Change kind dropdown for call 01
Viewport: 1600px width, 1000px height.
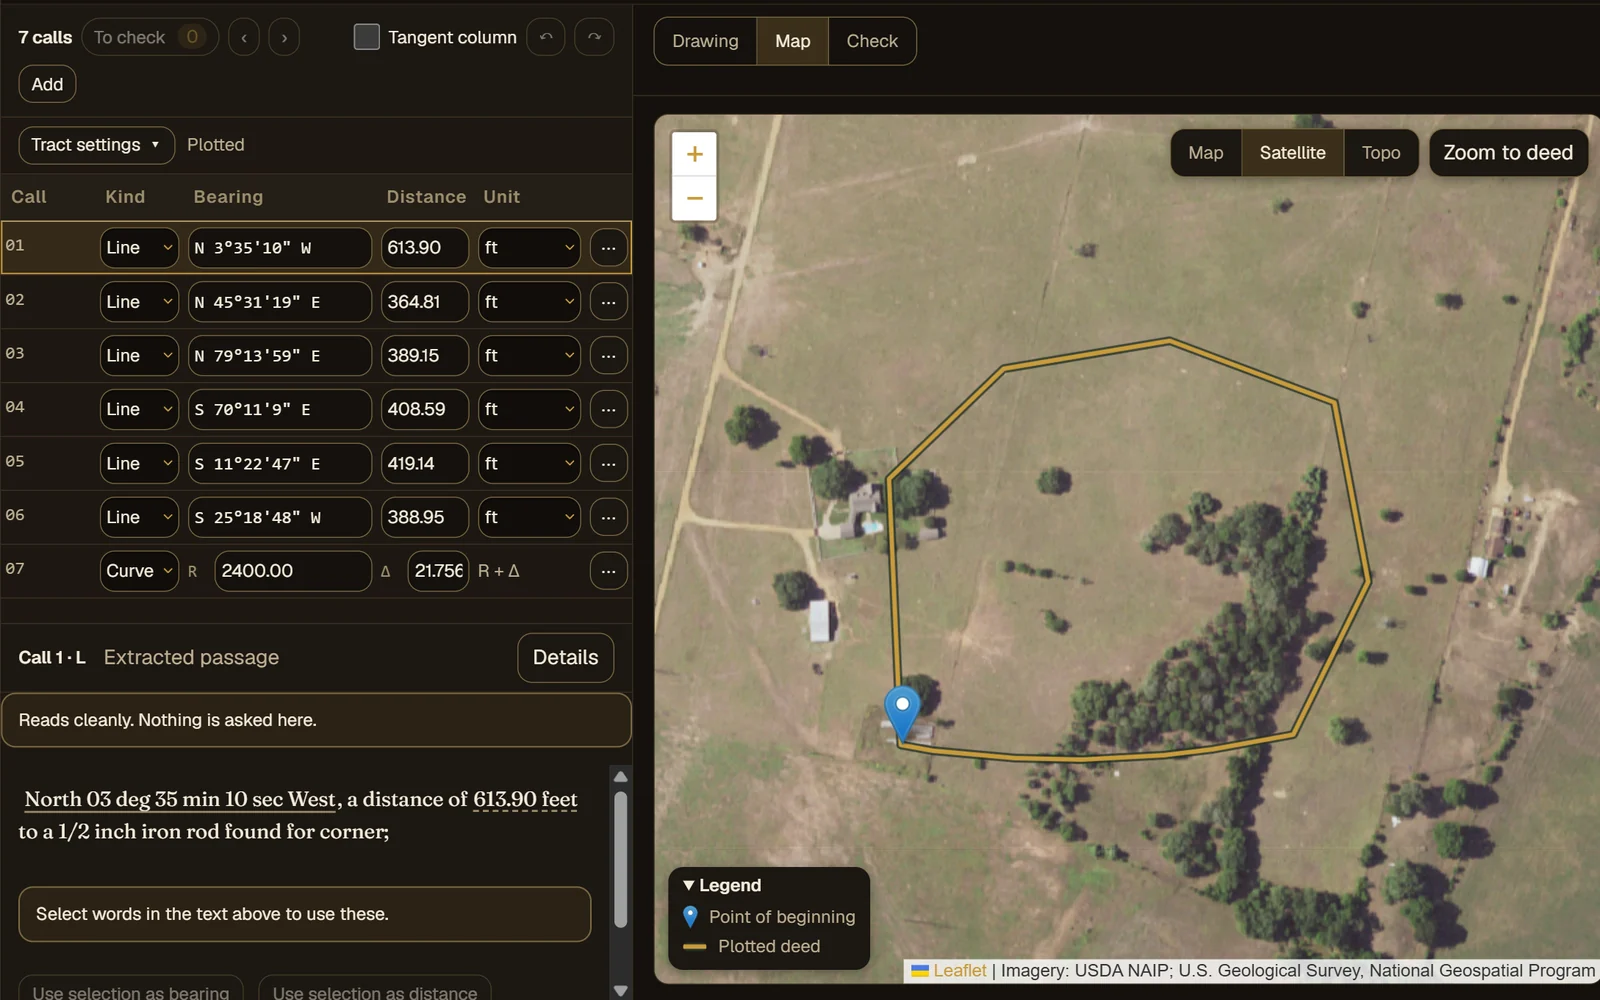[x=139, y=248]
